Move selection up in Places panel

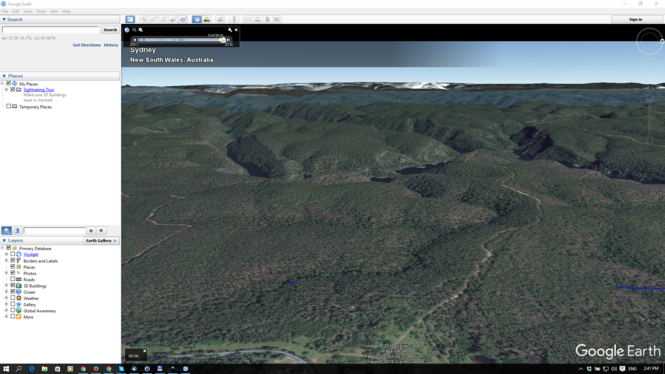tap(91, 231)
